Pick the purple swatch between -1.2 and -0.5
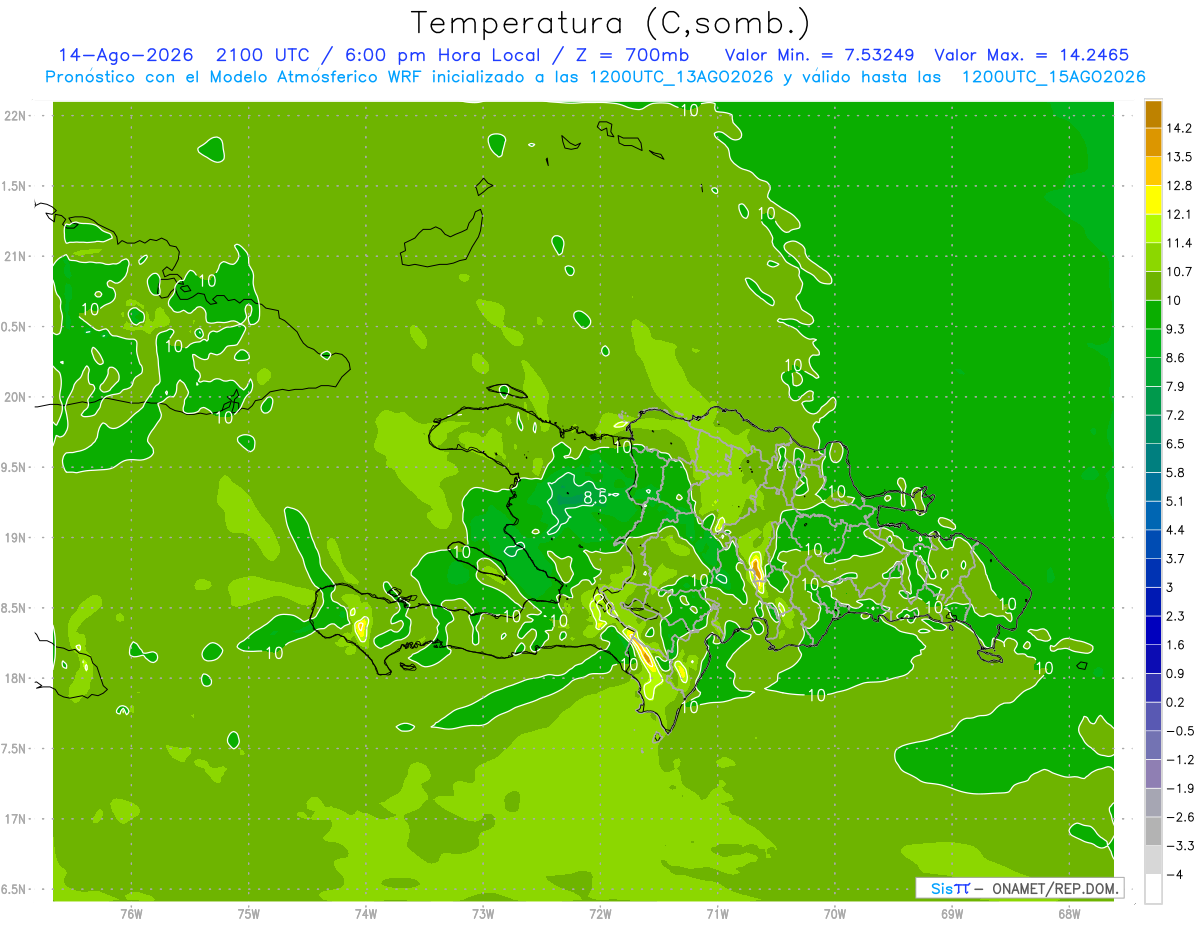 click(x=1153, y=745)
